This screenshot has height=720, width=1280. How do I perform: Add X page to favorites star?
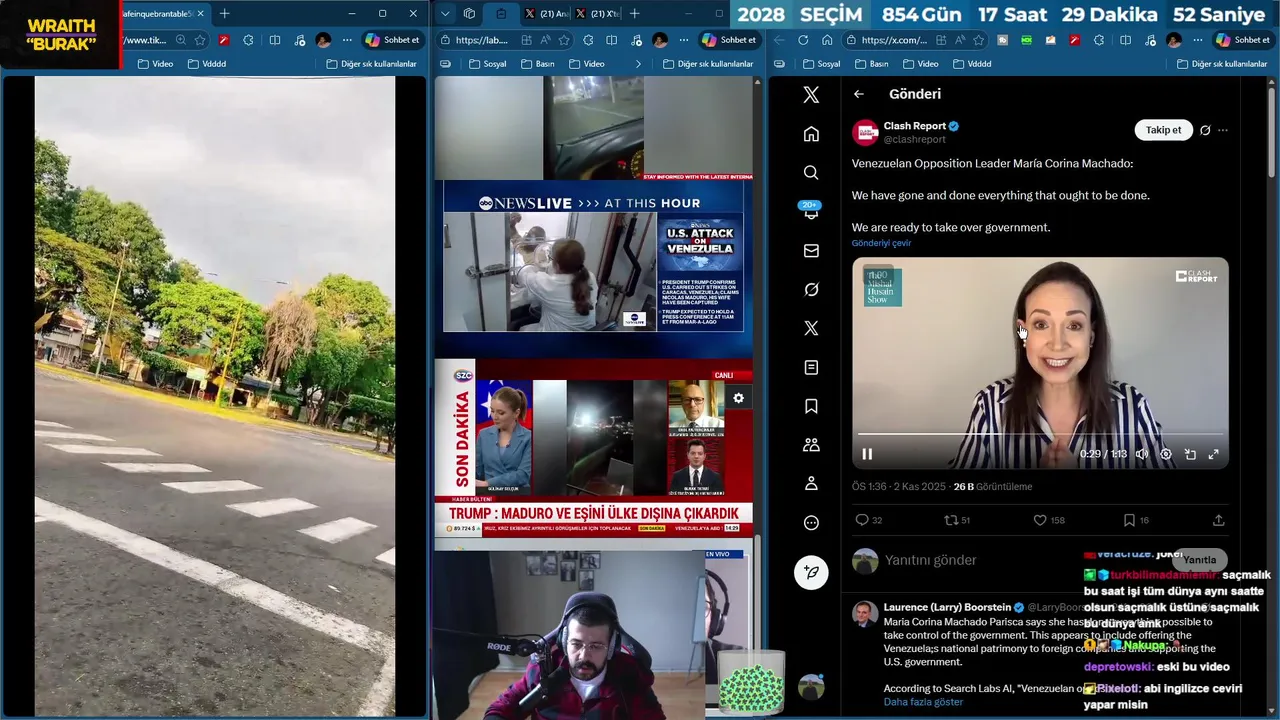[x=979, y=40]
